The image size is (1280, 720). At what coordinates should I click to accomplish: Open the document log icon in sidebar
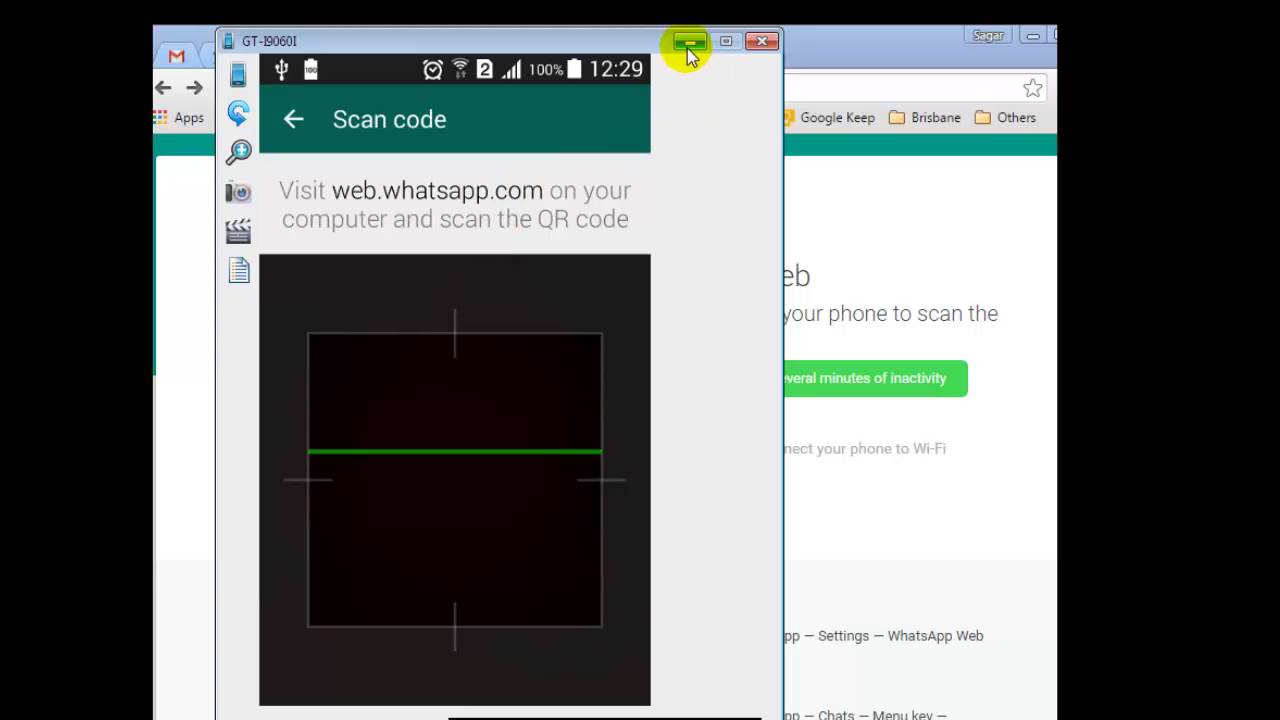click(x=238, y=270)
